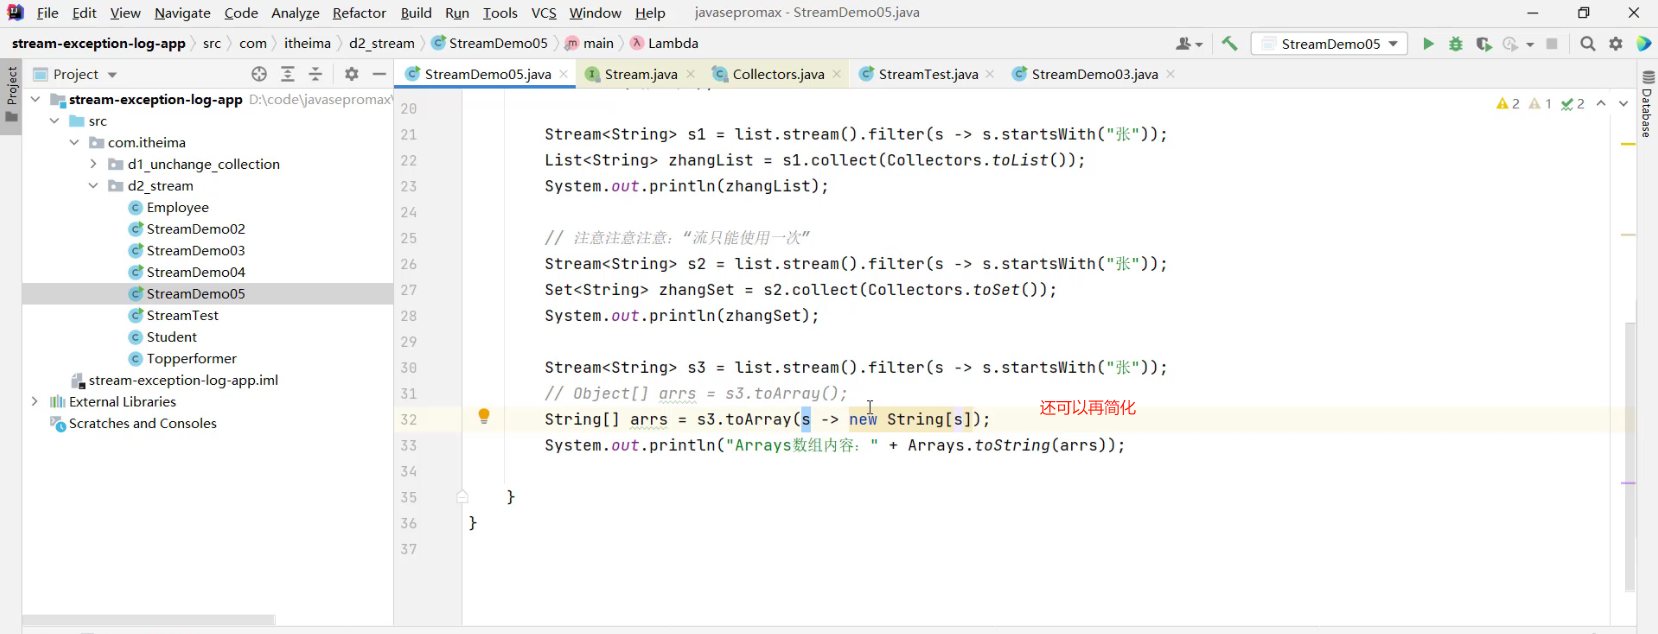The width and height of the screenshot is (1658, 634).
Task: Open the Database tool window
Action: coord(1648,105)
